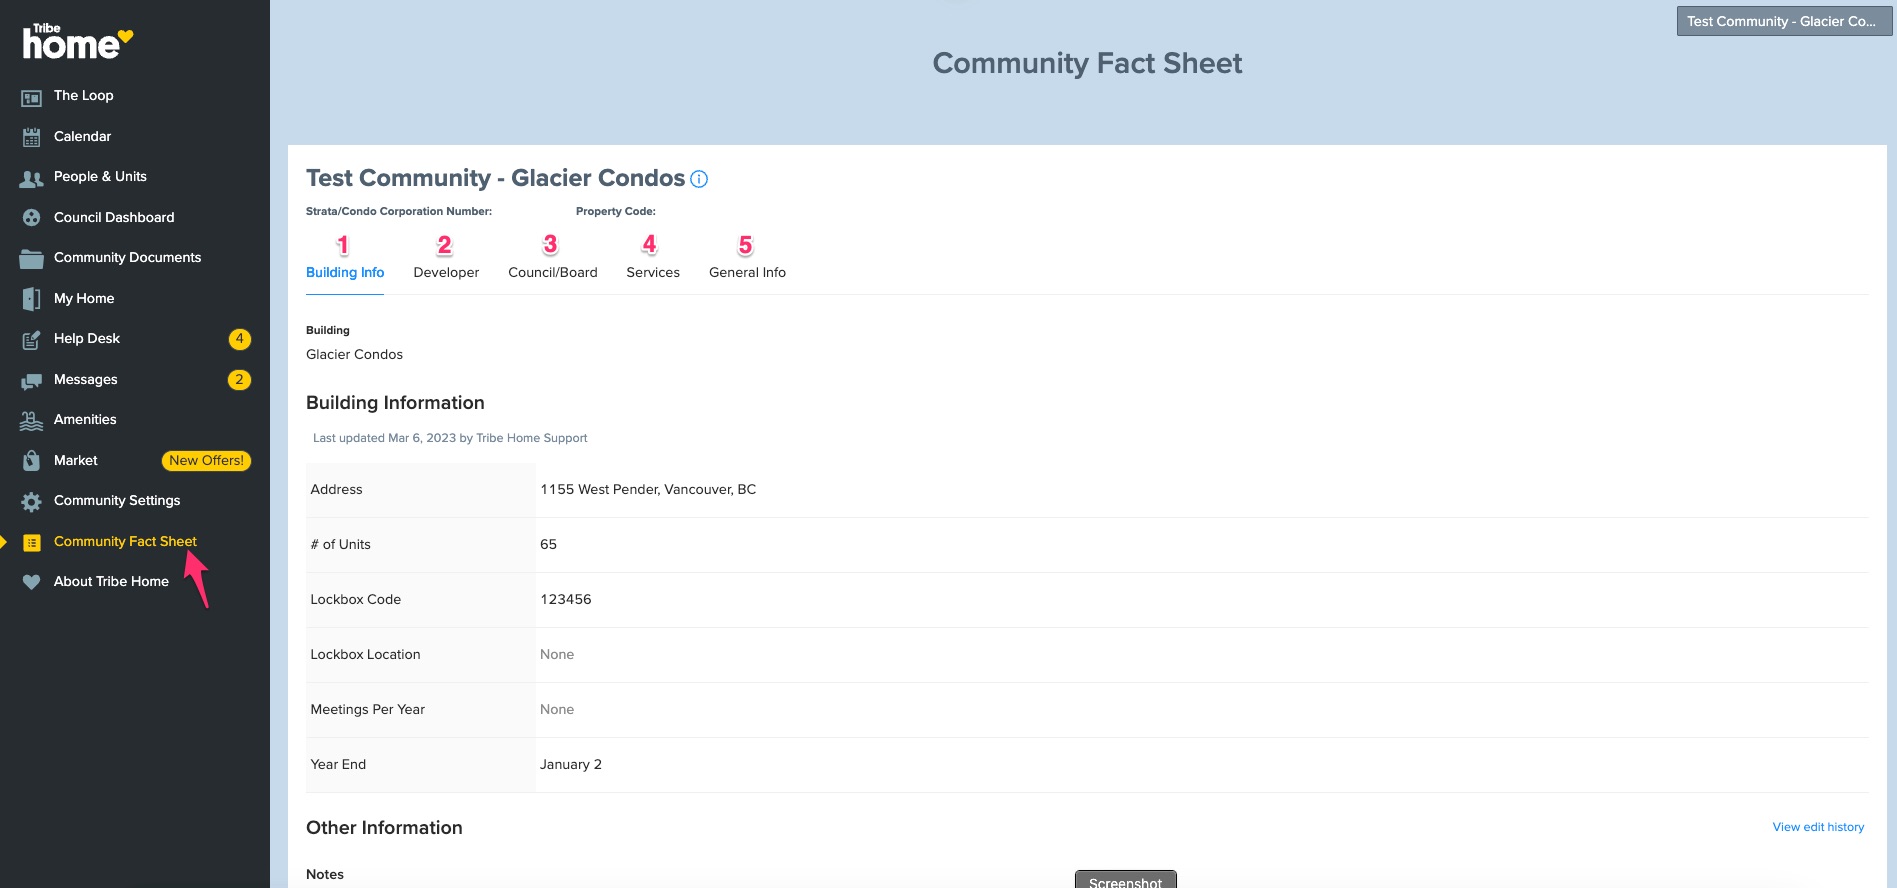Screen dimensions: 1897x888
Task: Click the New Offers! badge on Market
Action: pos(206,460)
